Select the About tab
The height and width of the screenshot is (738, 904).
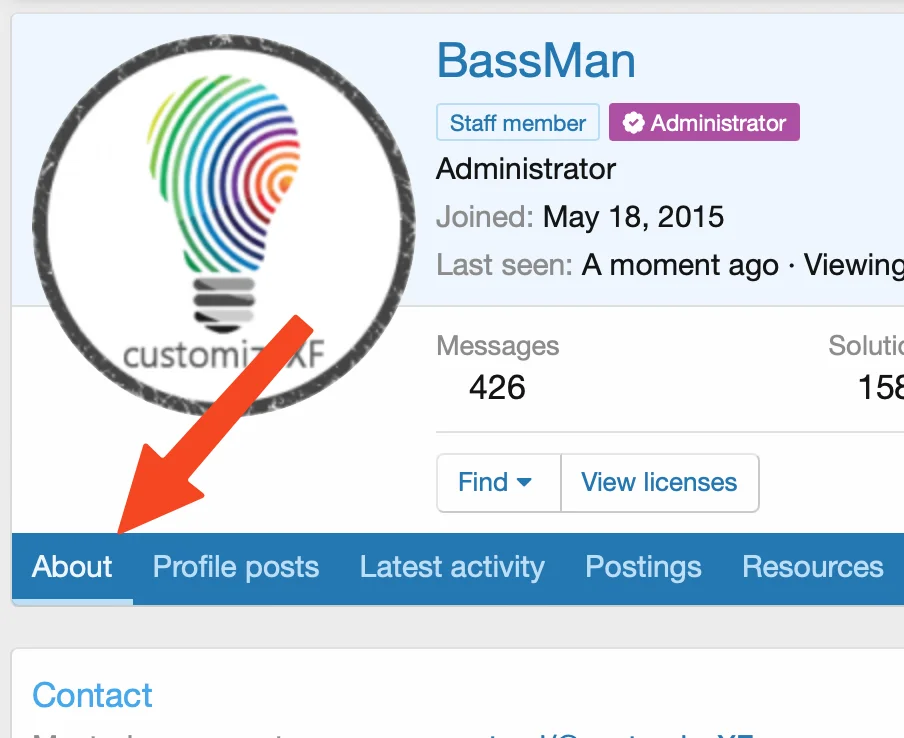coord(72,567)
